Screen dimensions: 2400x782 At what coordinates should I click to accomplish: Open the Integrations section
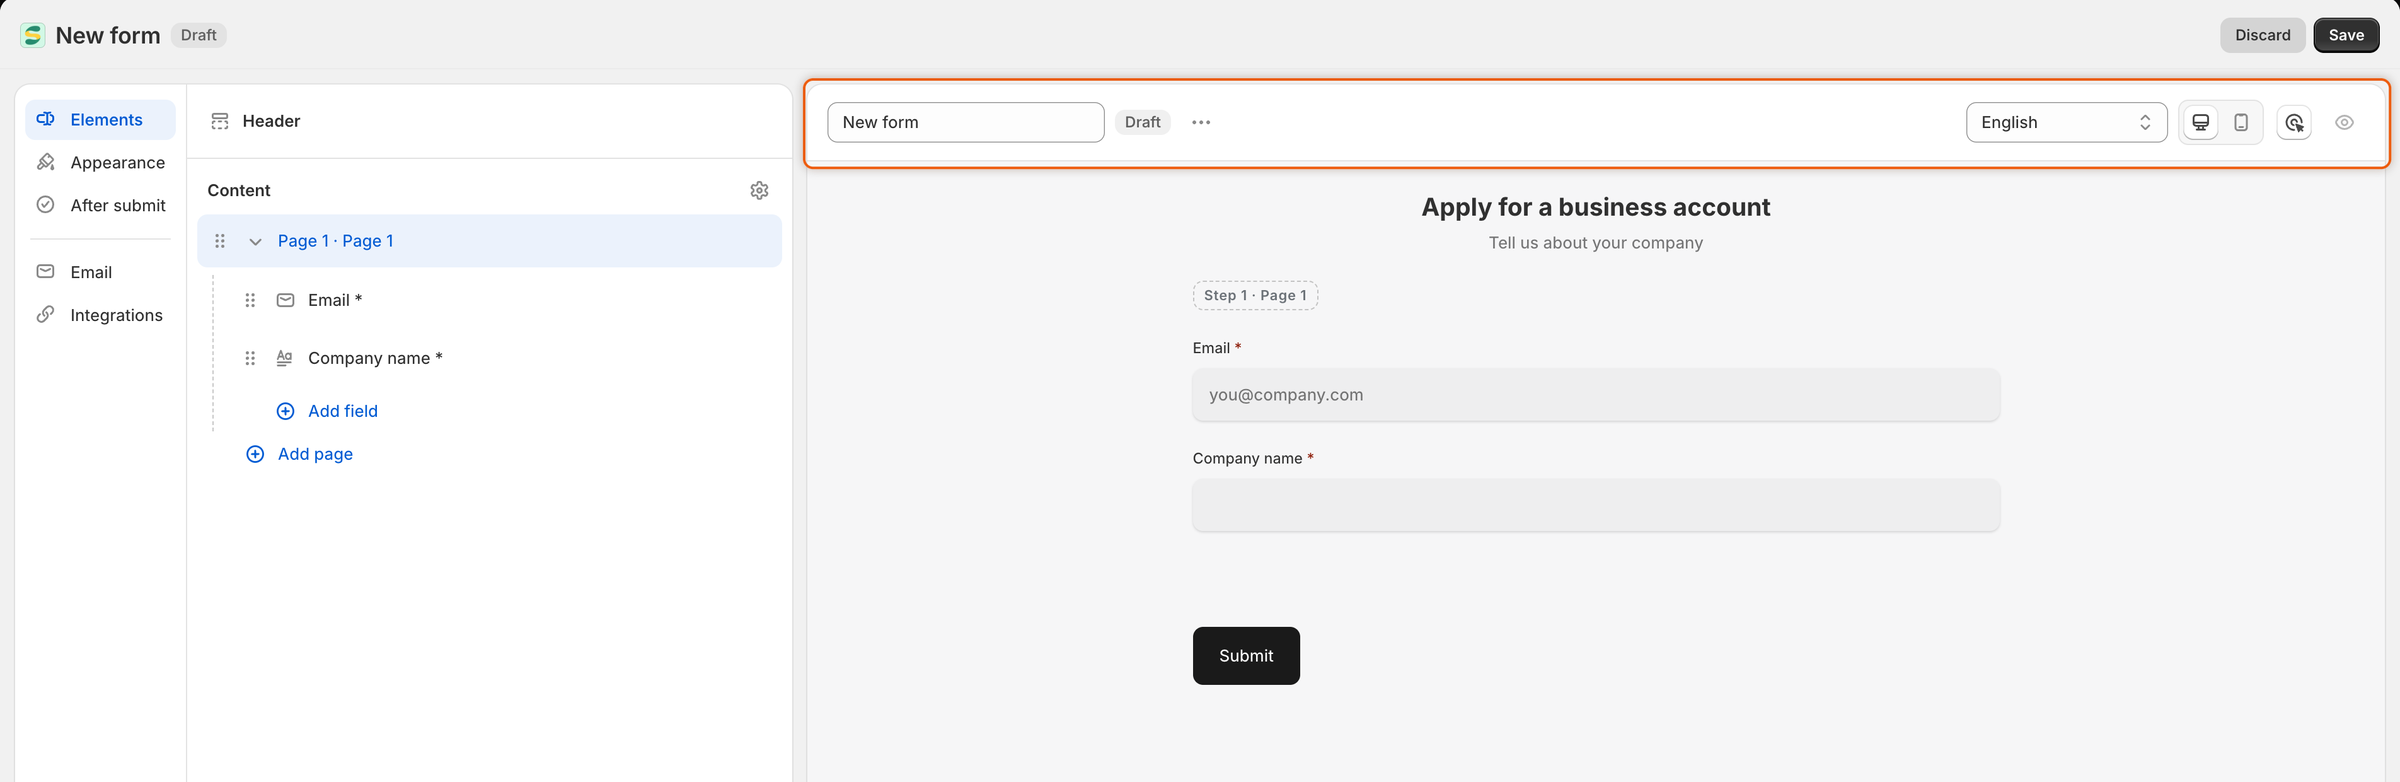pos(100,315)
